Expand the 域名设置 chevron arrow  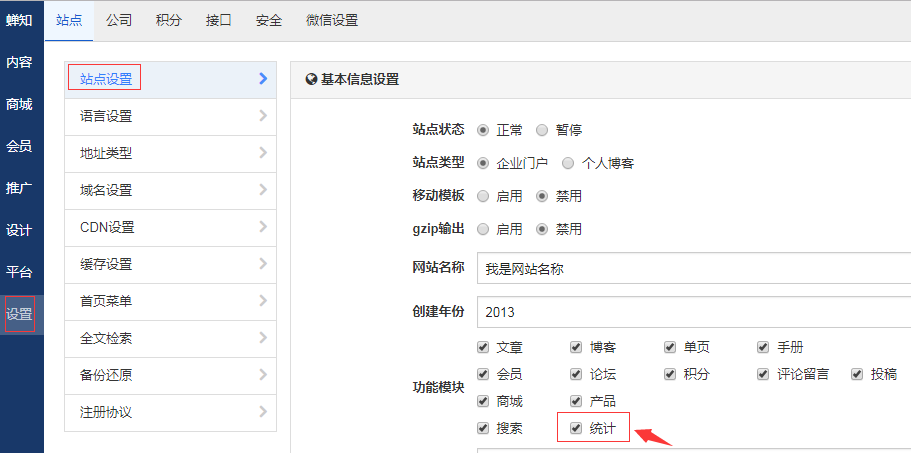click(263, 189)
